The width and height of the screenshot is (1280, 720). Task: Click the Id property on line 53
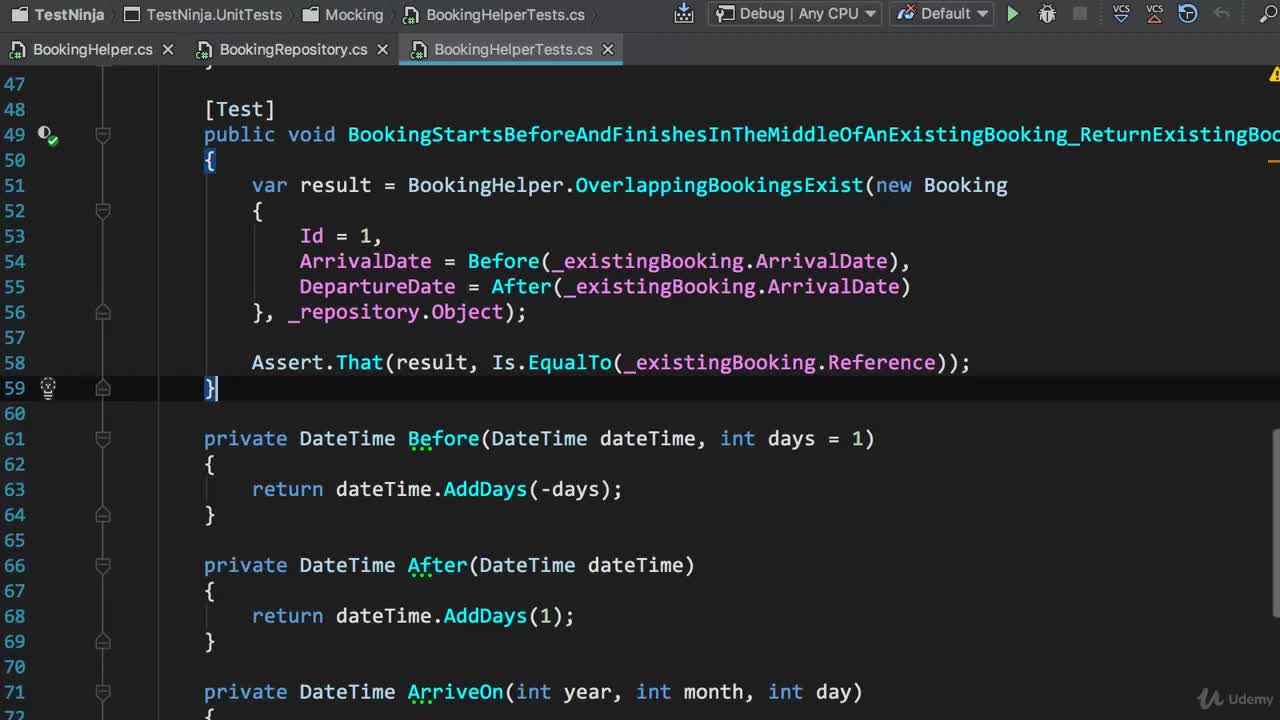(x=312, y=236)
